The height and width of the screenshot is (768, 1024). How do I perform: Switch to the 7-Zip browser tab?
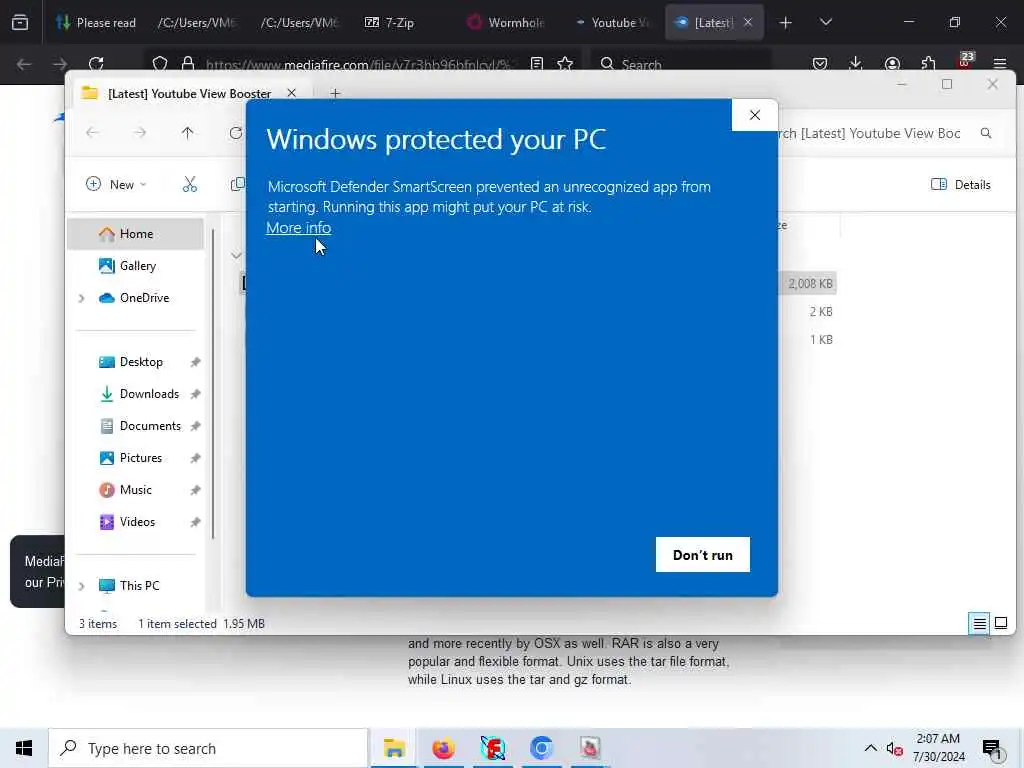(390, 22)
